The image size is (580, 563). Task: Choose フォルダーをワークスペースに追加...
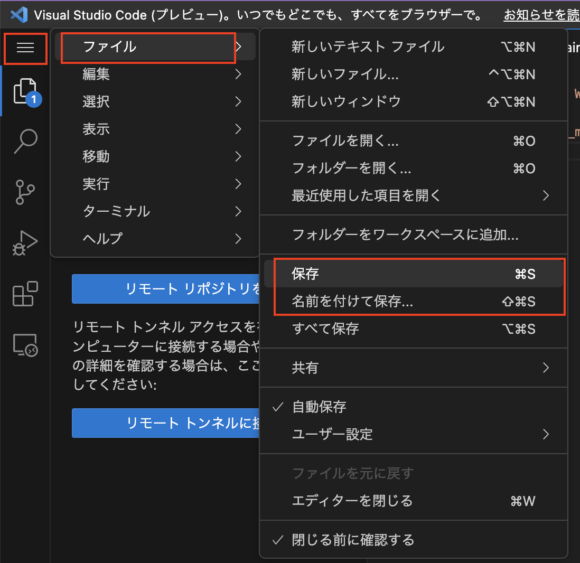[414, 235]
